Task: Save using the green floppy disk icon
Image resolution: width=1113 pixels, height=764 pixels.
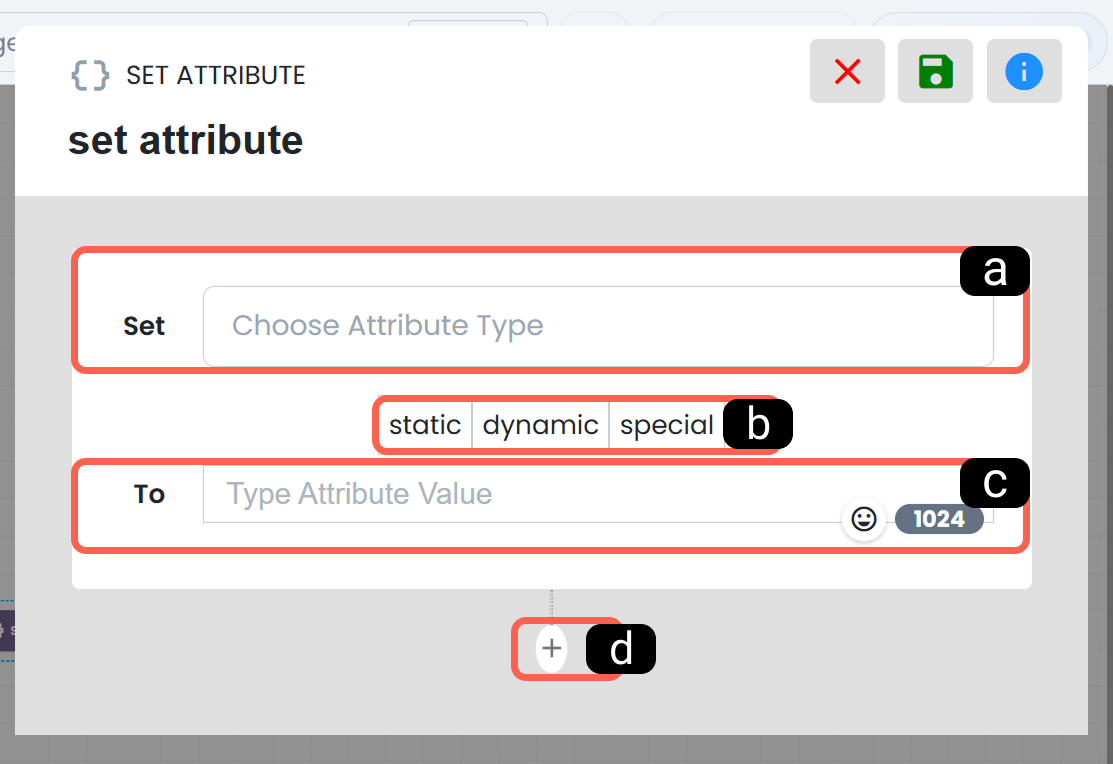Action: pyautogui.click(x=935, y=71)
